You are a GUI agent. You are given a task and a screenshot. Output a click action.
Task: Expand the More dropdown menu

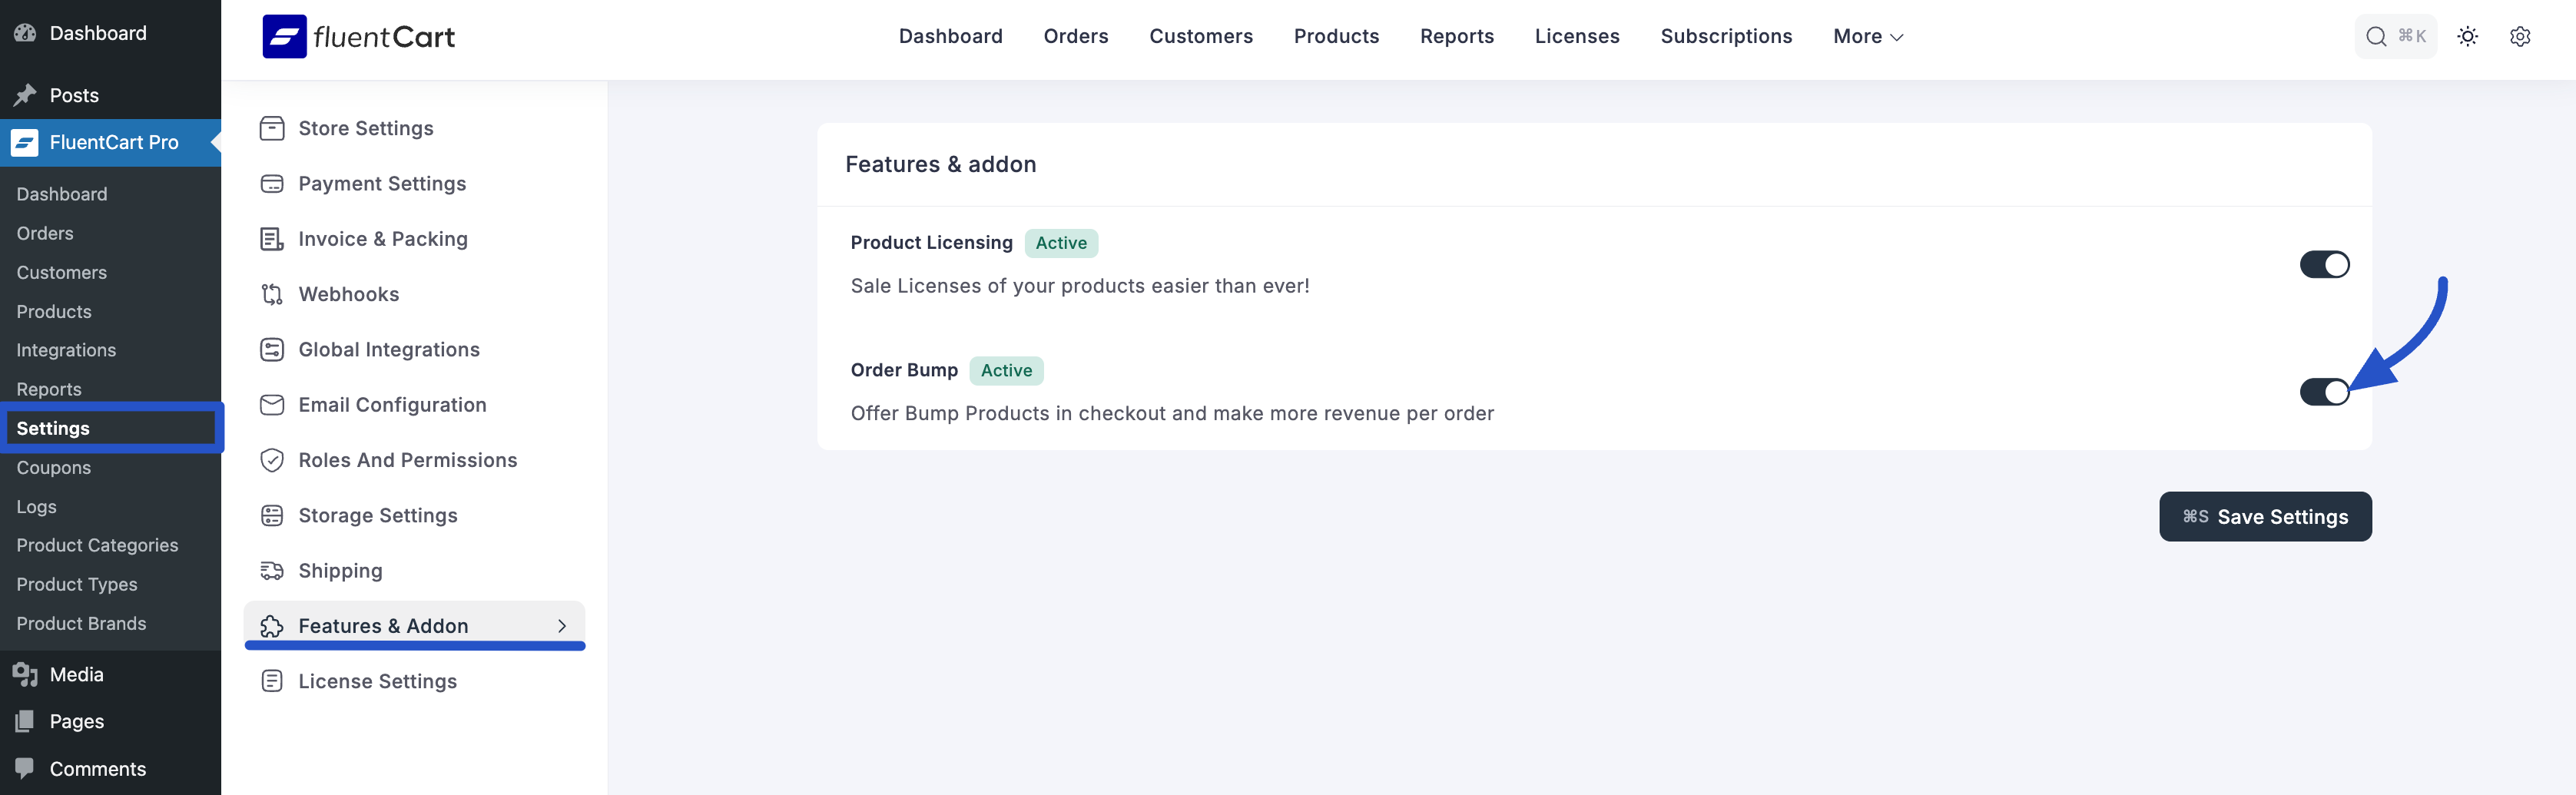pyautogui.click(x=1867, y=37)
